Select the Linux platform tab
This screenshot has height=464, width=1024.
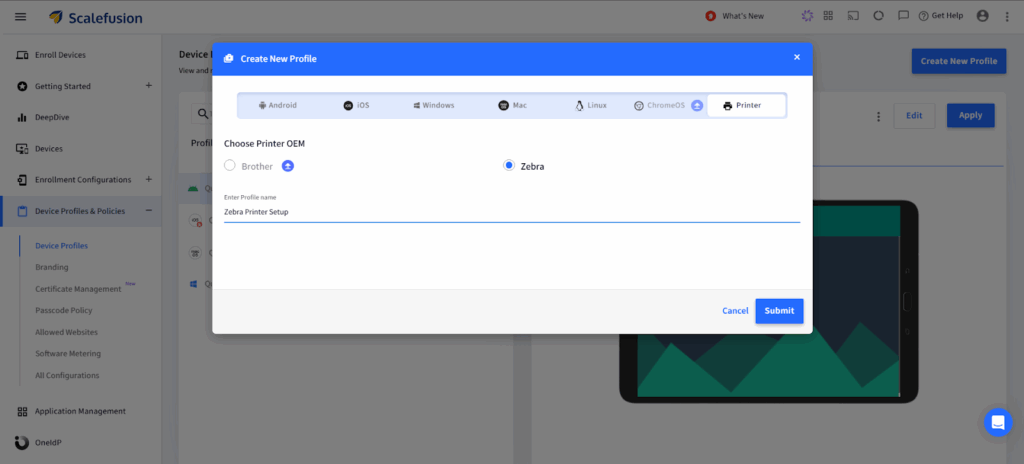590,105
